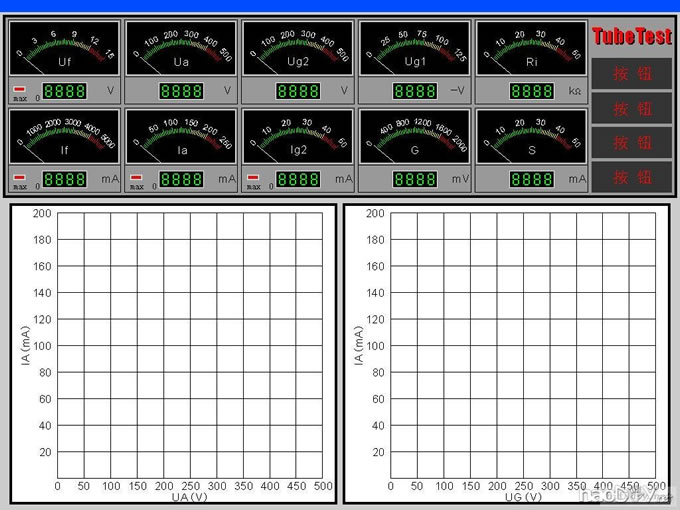Viewport: 680px width, 510px height.
Task: Toggle the red max indicator under Ia
Action: (136, 178)
